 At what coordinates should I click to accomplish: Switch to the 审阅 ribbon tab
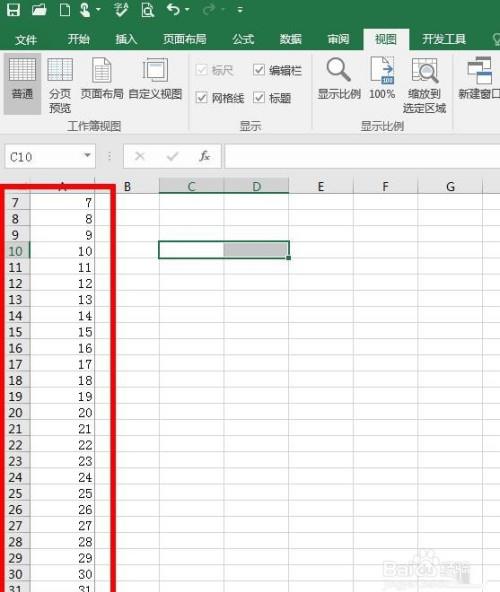coord(338,39)
